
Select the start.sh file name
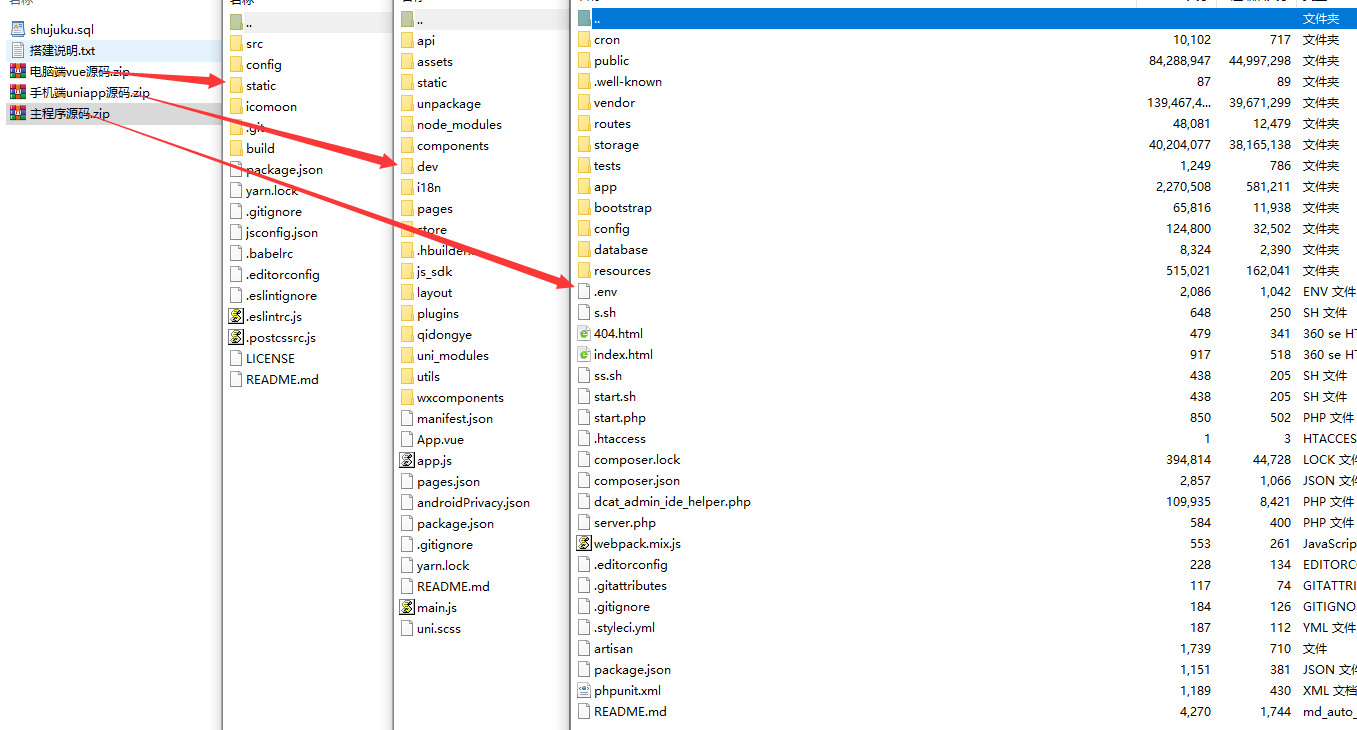(615, 396)
